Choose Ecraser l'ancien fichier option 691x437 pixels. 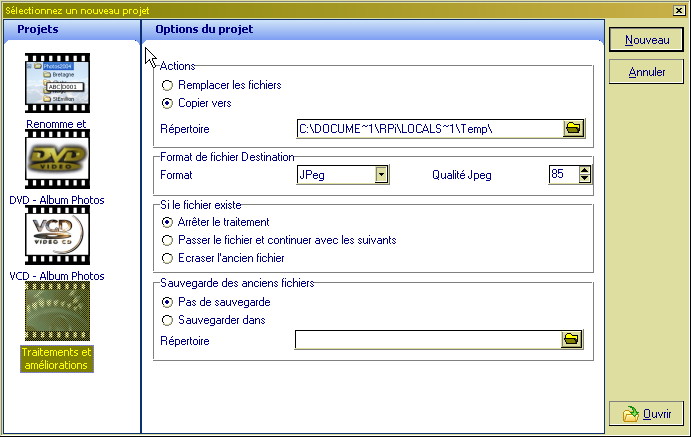pyautogui.click(x=167, y=258)
